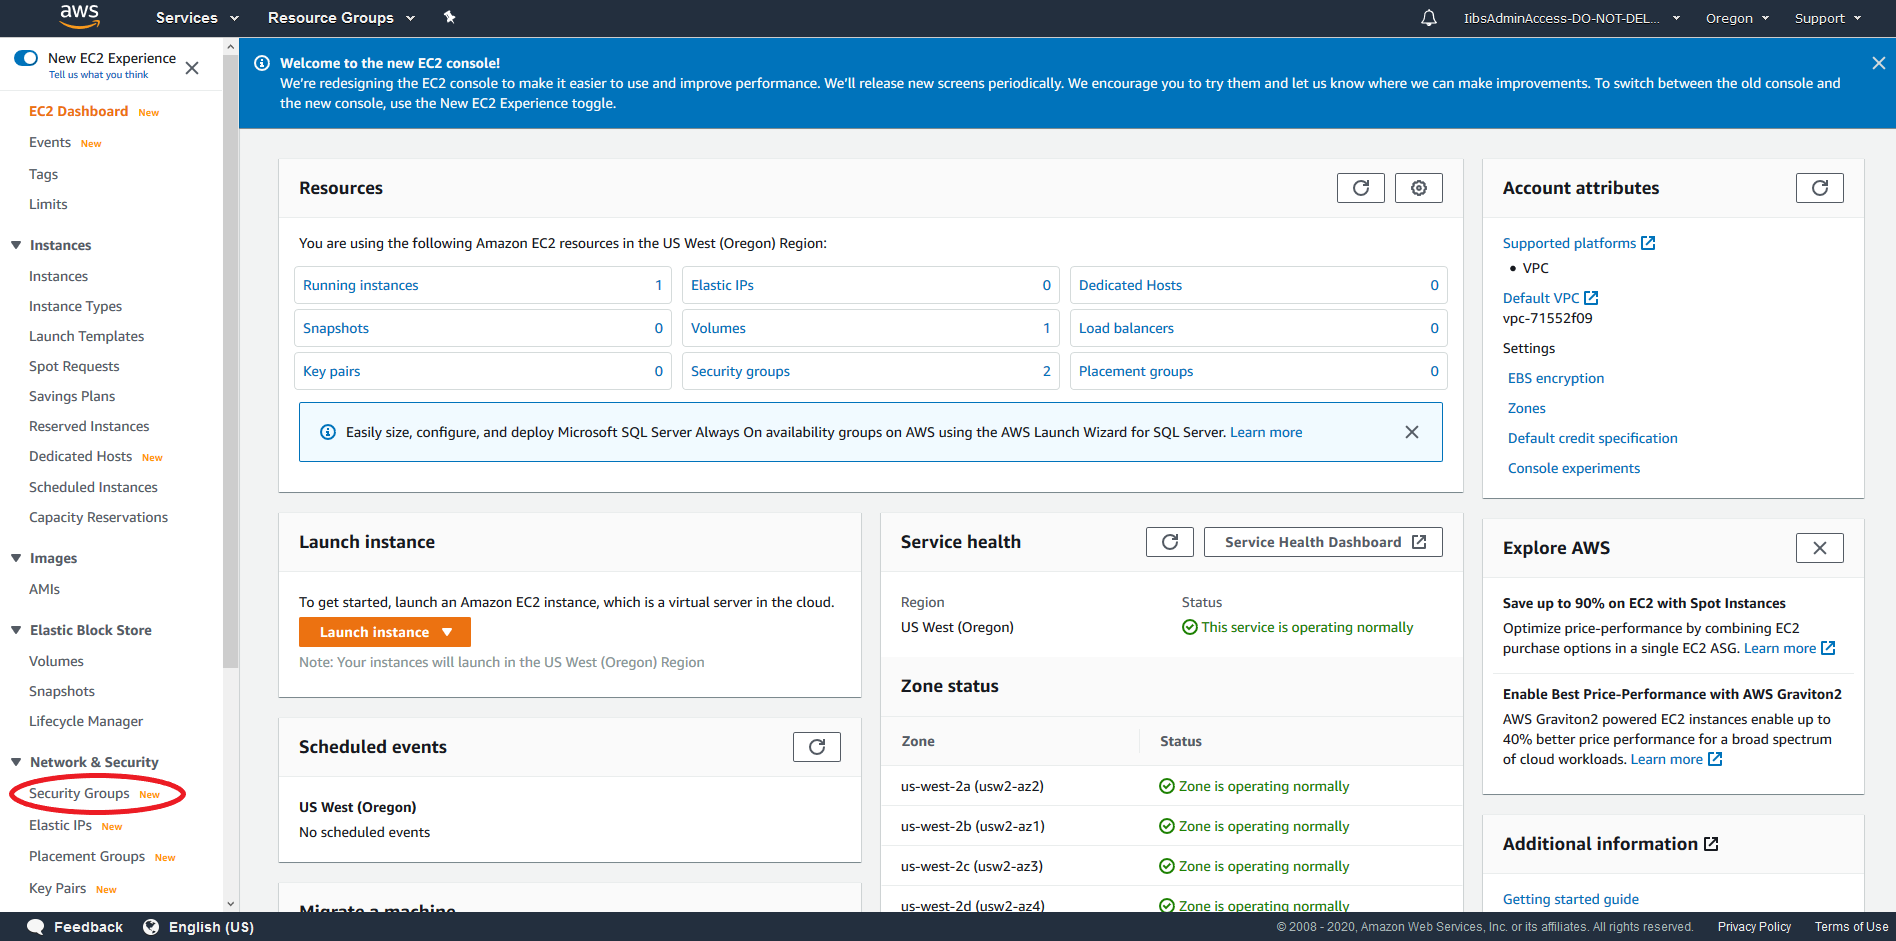Open the Resources preferences gear
Viewport: 1896px width, 941px height.
(x=1418, y=187)
